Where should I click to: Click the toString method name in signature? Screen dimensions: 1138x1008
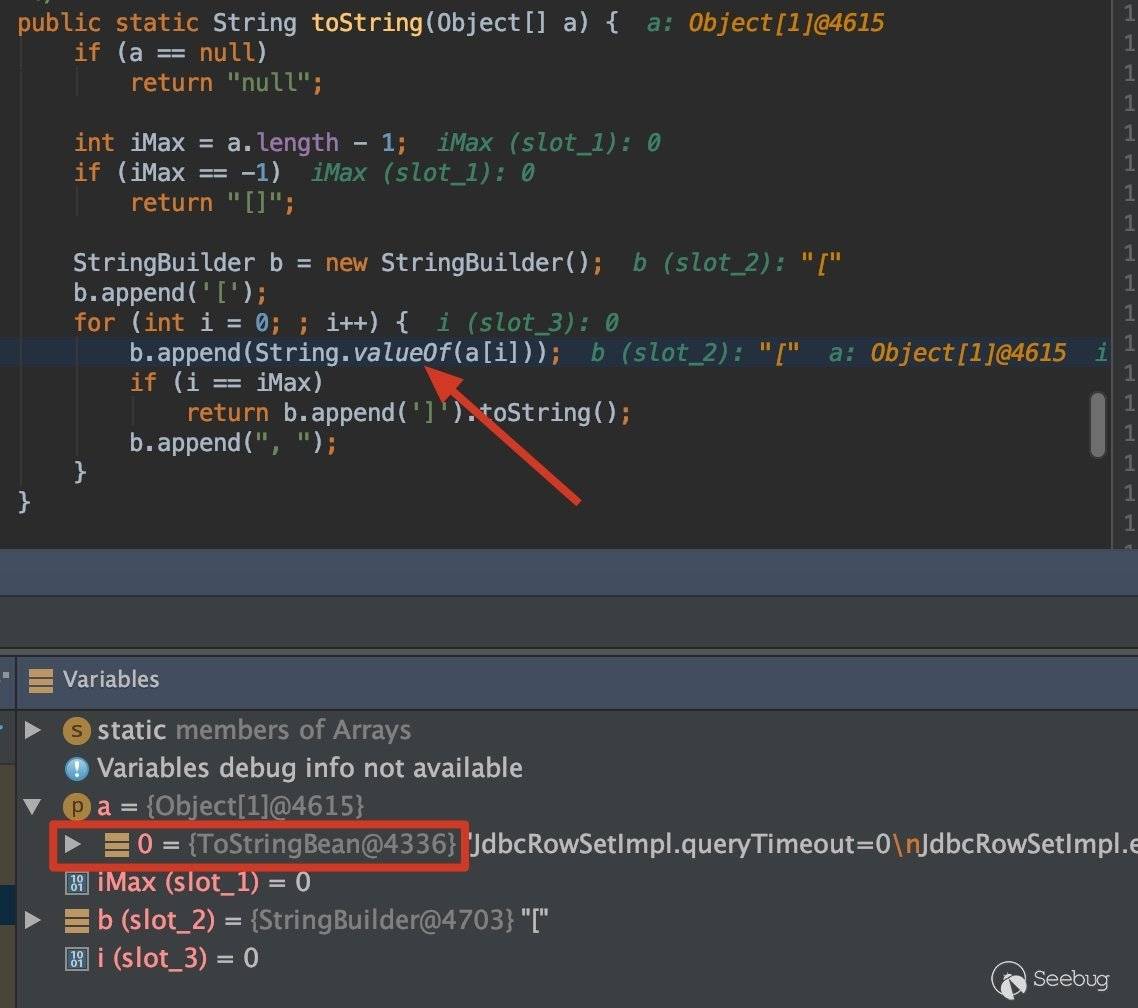click(x=367, y=23)
